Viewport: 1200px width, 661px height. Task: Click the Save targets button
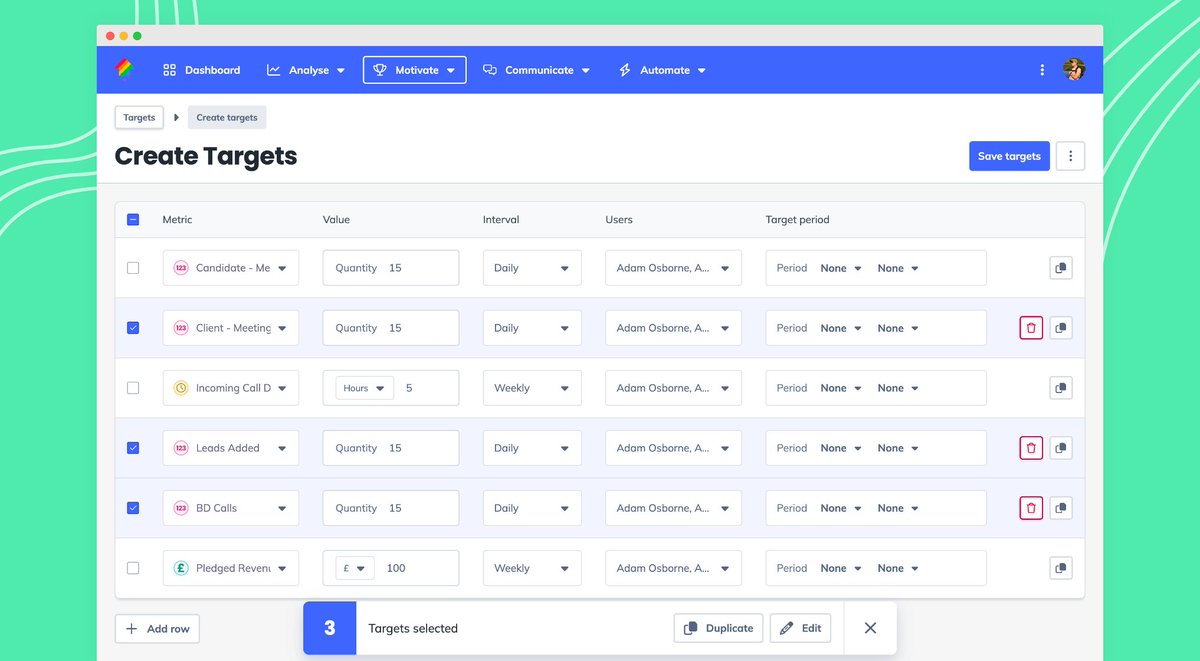click(1009, 156)
